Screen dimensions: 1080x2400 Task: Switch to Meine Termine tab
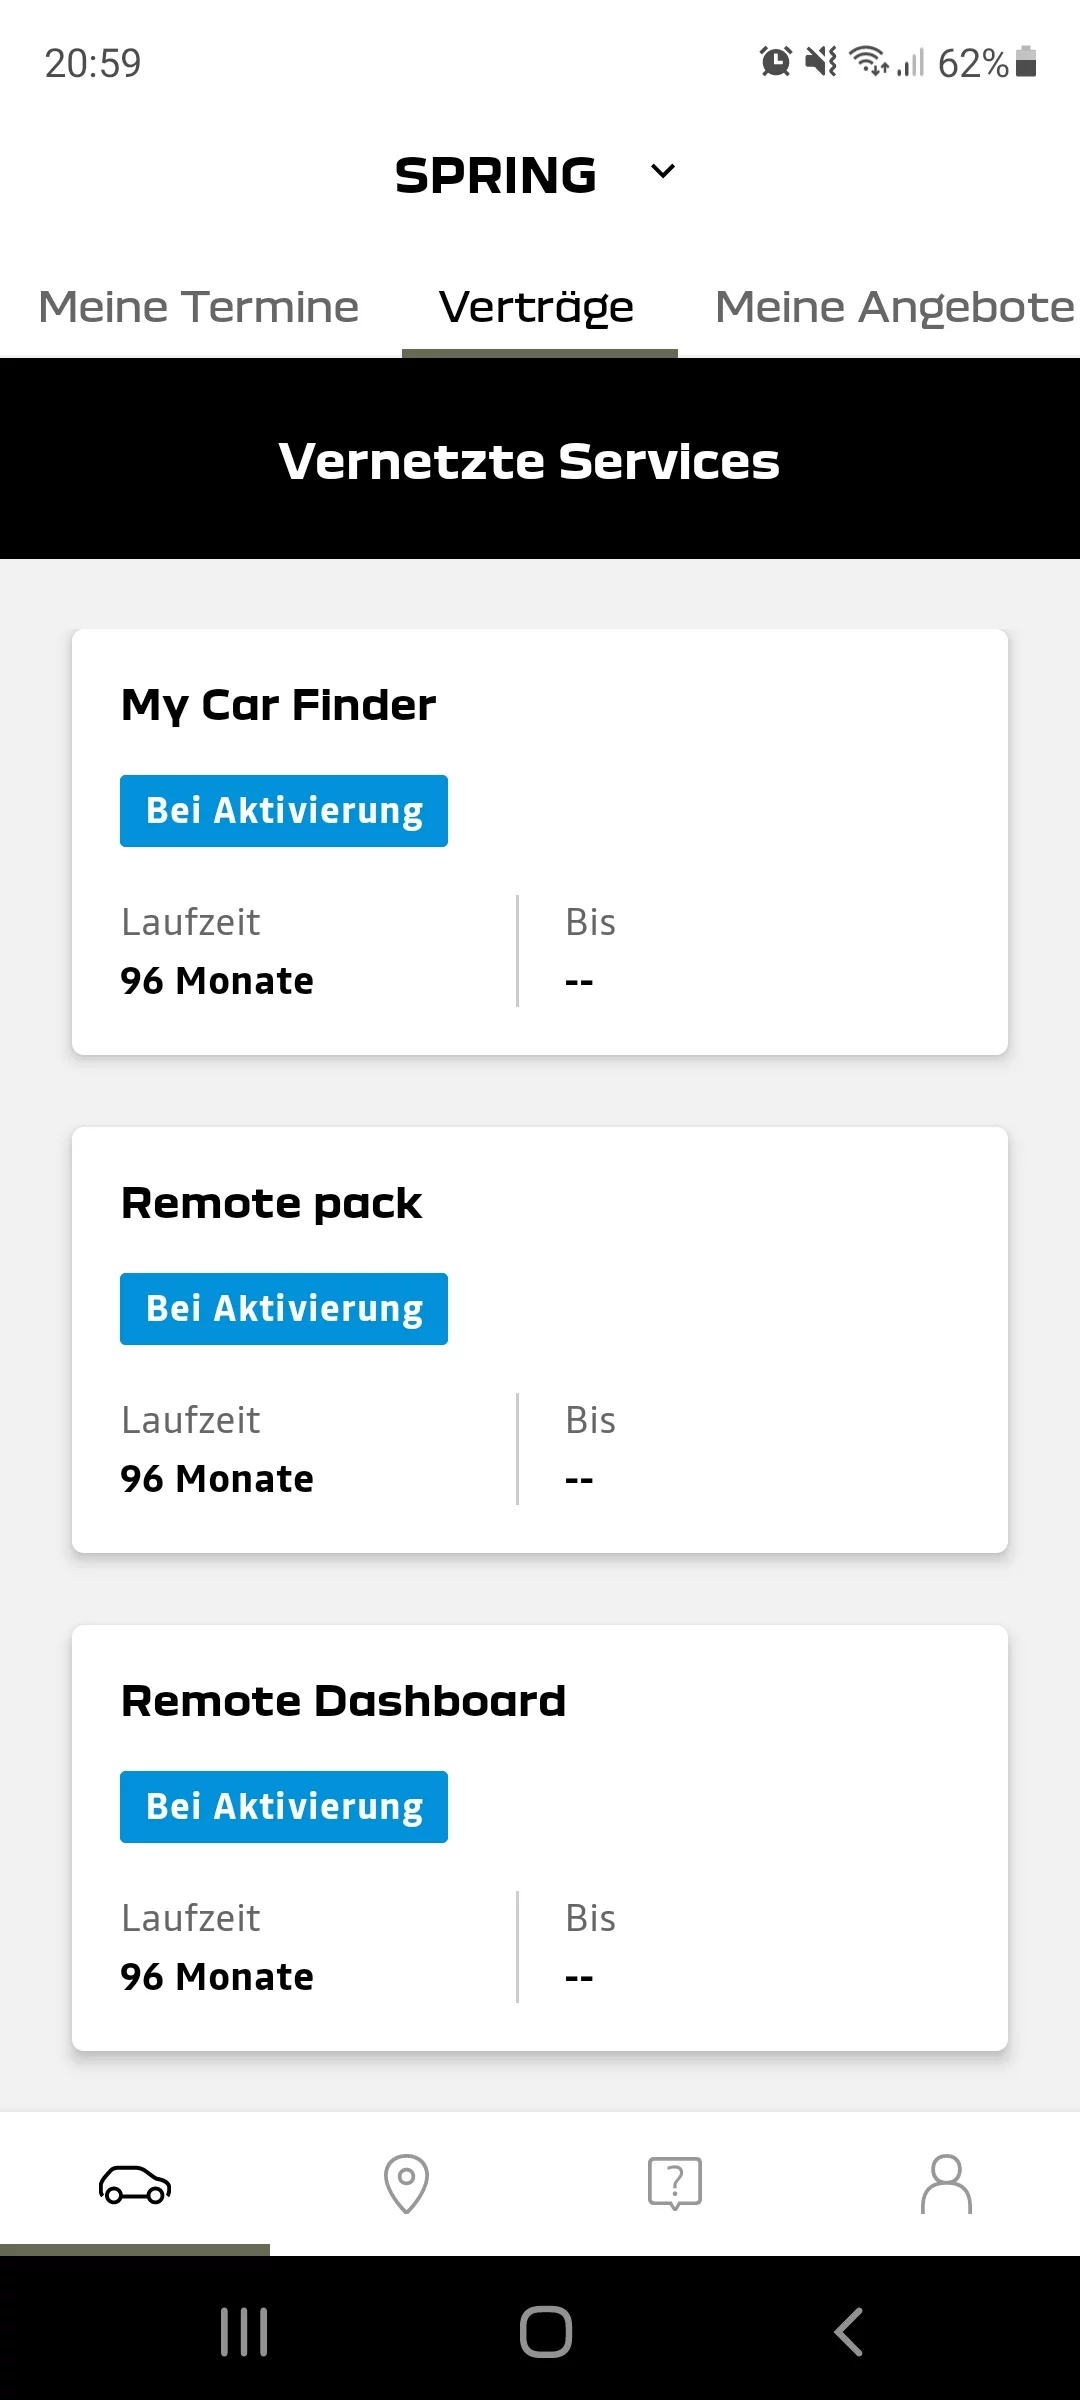coord(199,307)
